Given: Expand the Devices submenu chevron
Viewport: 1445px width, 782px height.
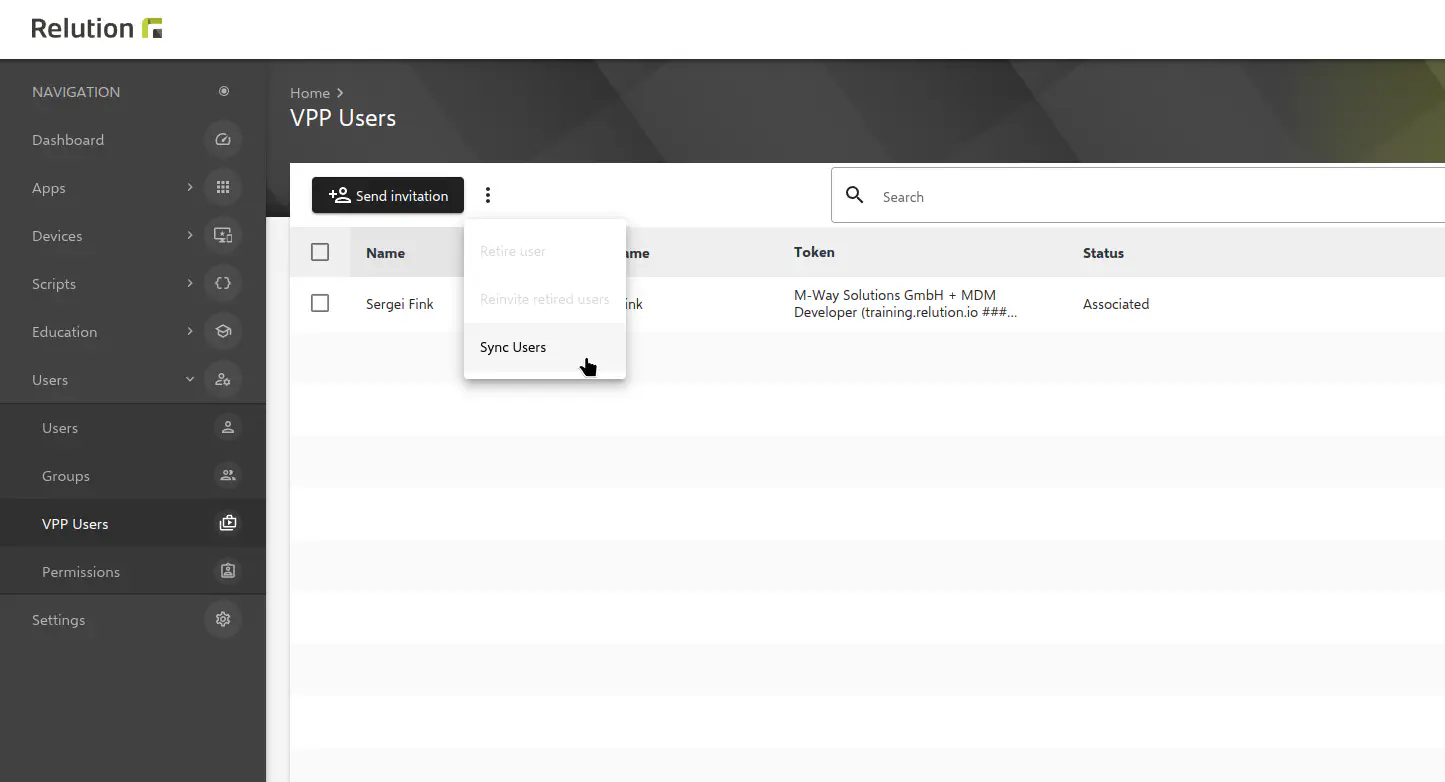Looking at the screenshot, I should click(x=190, y=236).
